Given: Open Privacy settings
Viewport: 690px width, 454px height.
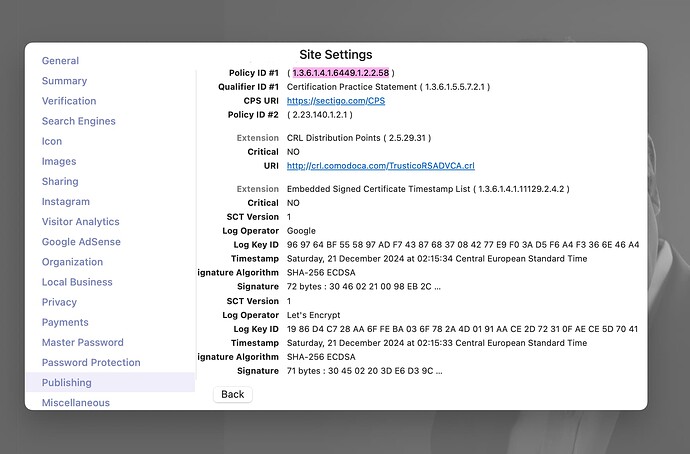Looking at the screenshot, I should pyautogui.click(x=59, y=302).
